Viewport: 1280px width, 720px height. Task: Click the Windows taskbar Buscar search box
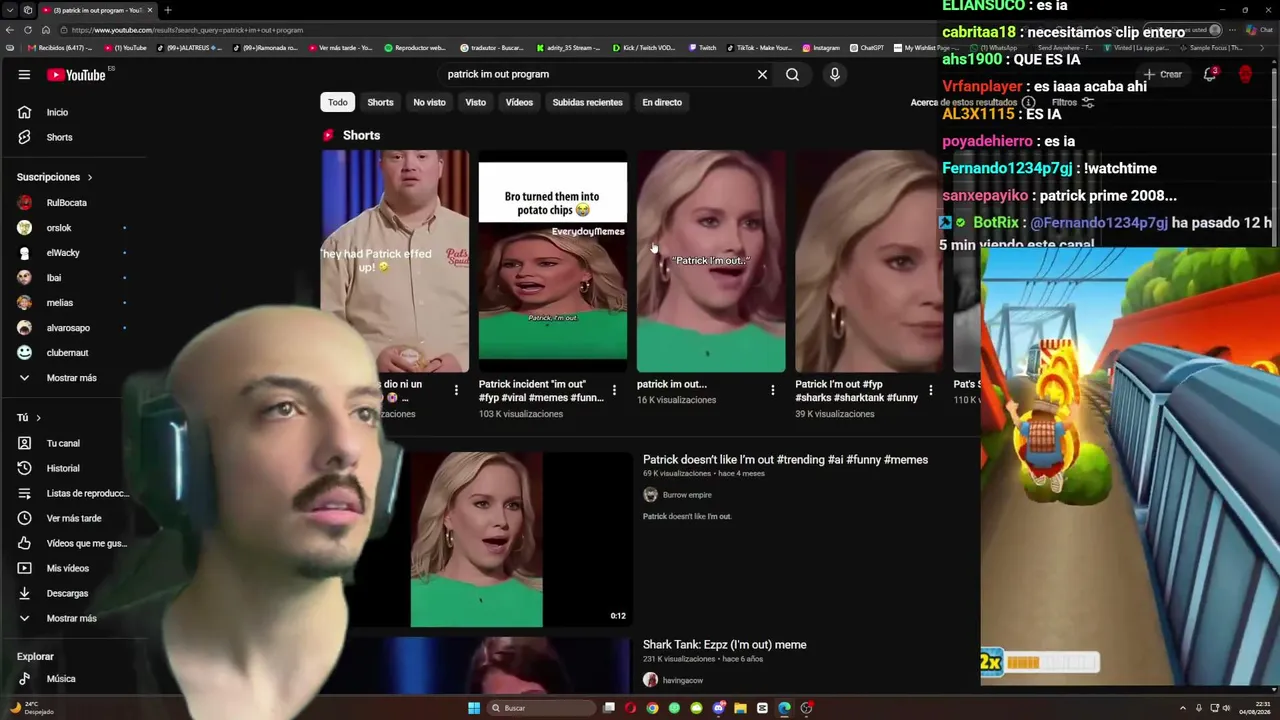coord(541,708)
